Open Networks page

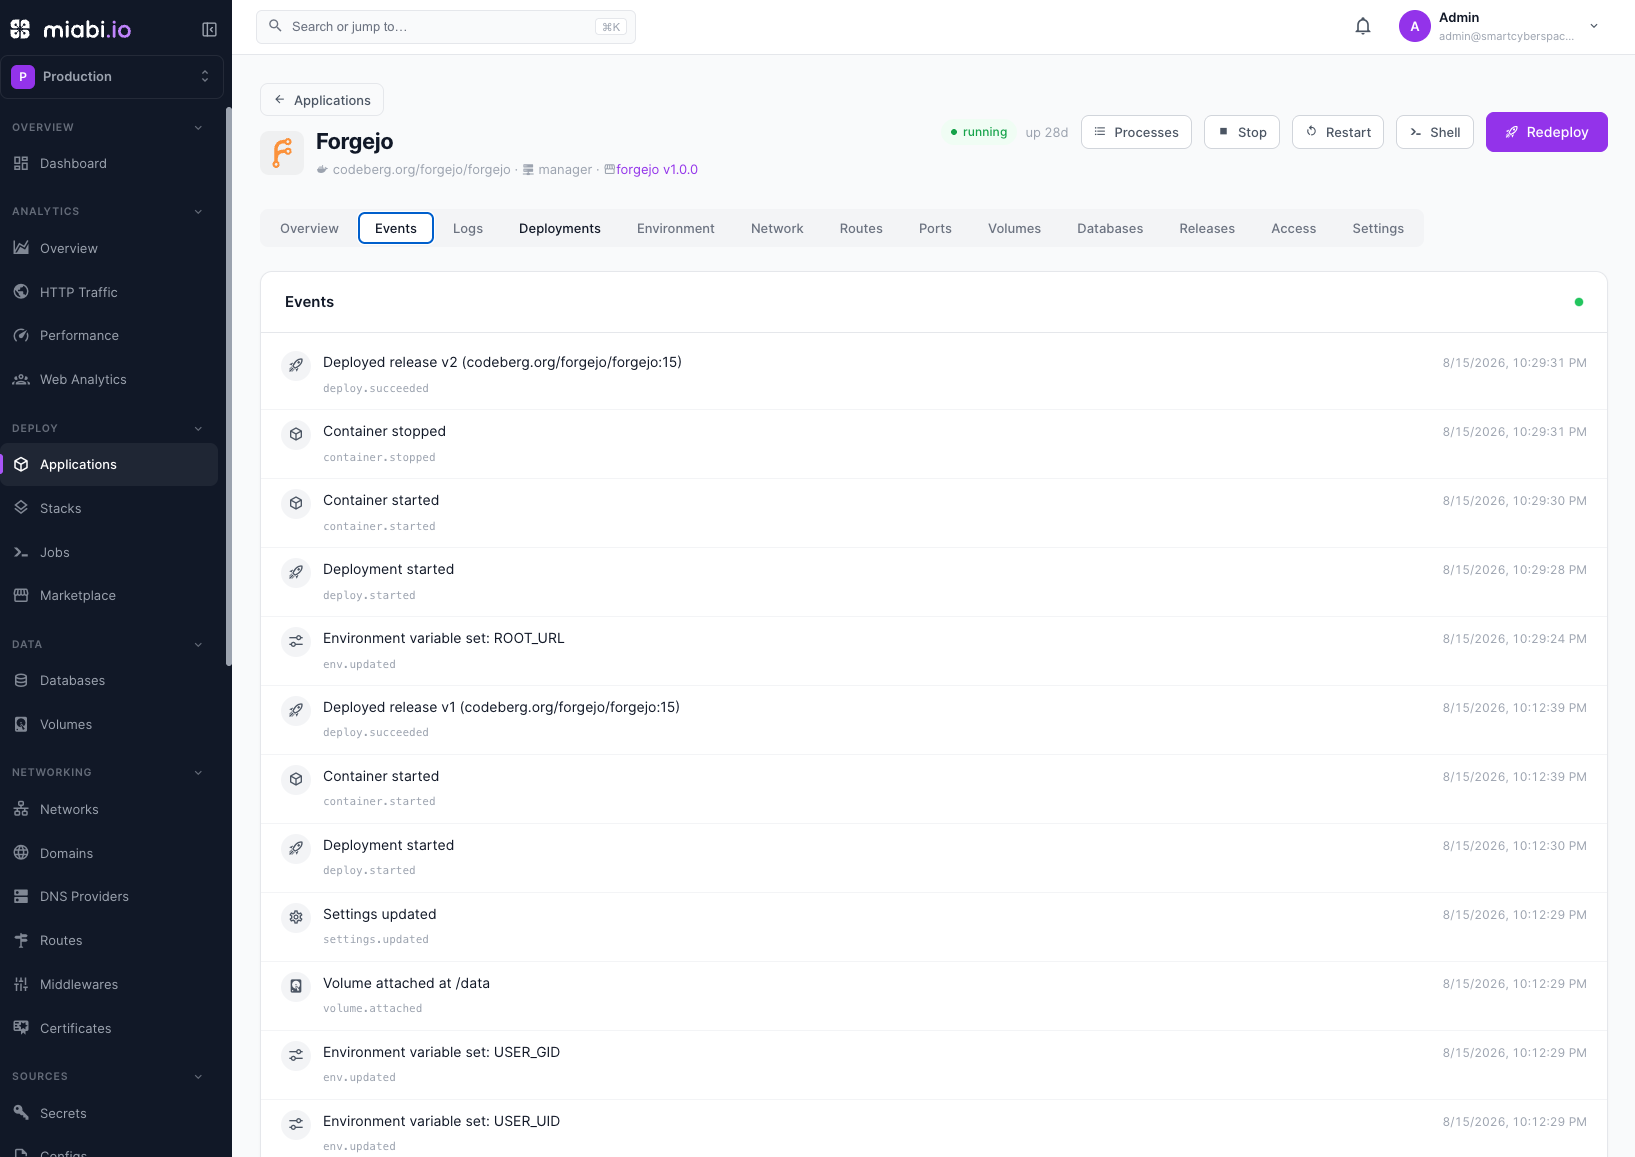[x=109, y=809]
